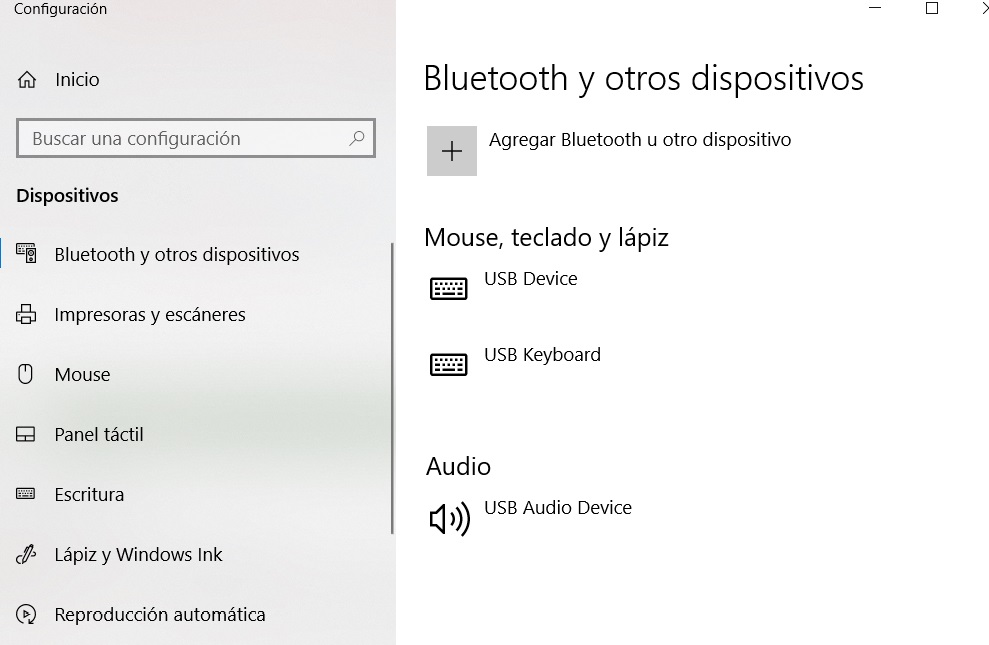Click the search magnifier icon

357,139
